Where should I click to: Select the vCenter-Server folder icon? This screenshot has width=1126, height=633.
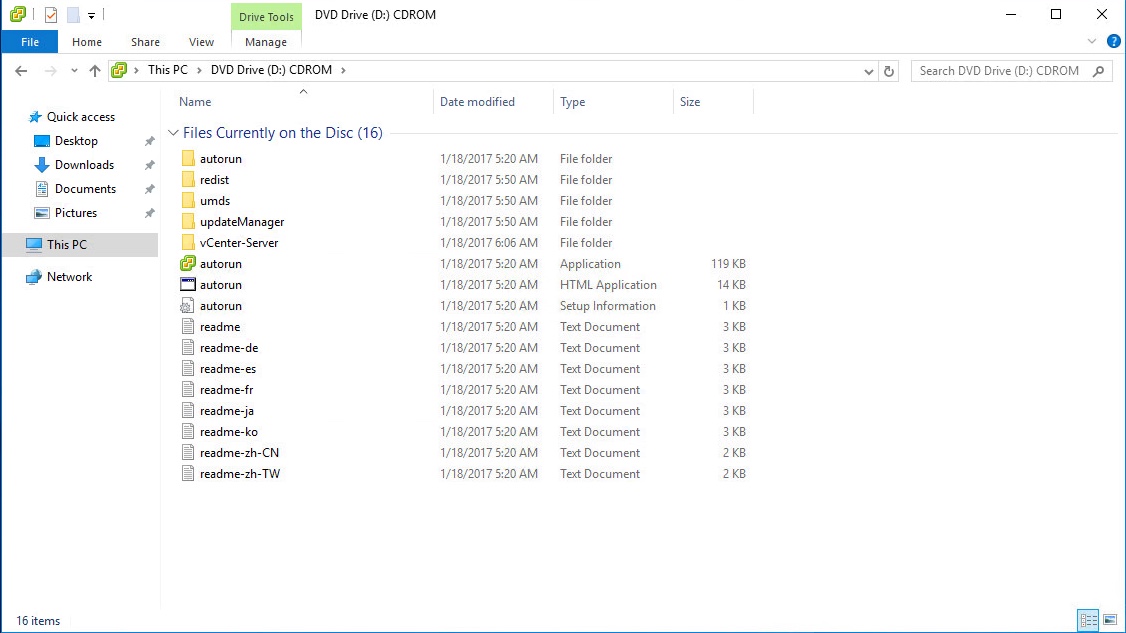(187, 243)
